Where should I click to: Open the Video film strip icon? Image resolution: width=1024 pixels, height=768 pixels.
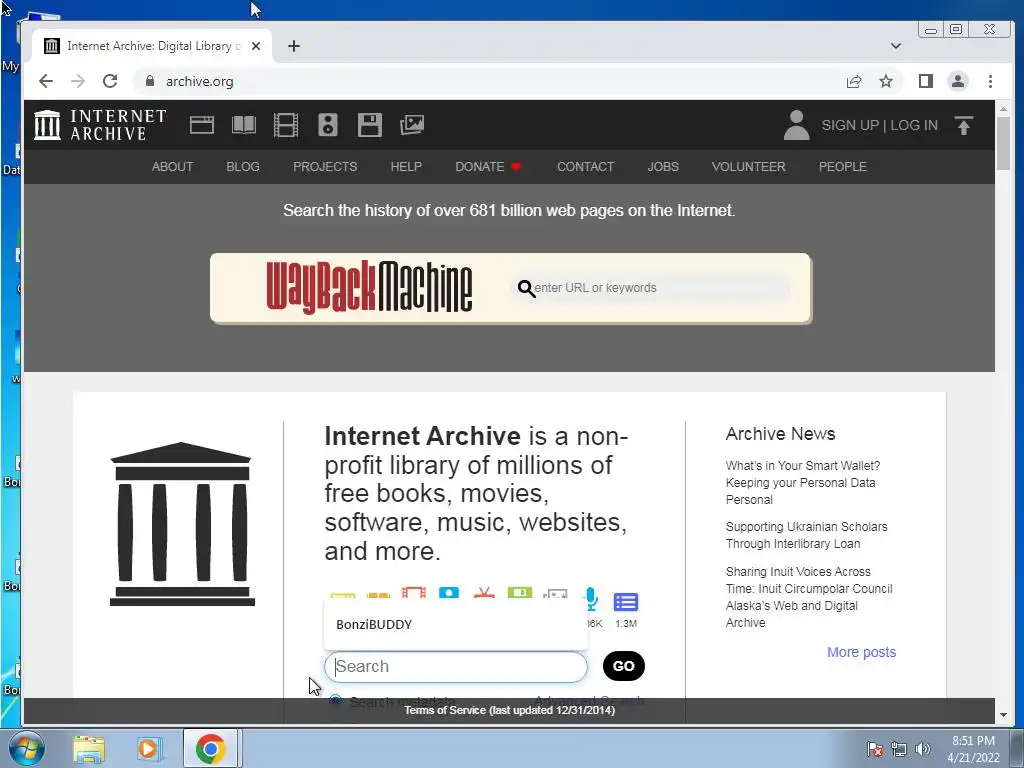(x=285, y=125)
